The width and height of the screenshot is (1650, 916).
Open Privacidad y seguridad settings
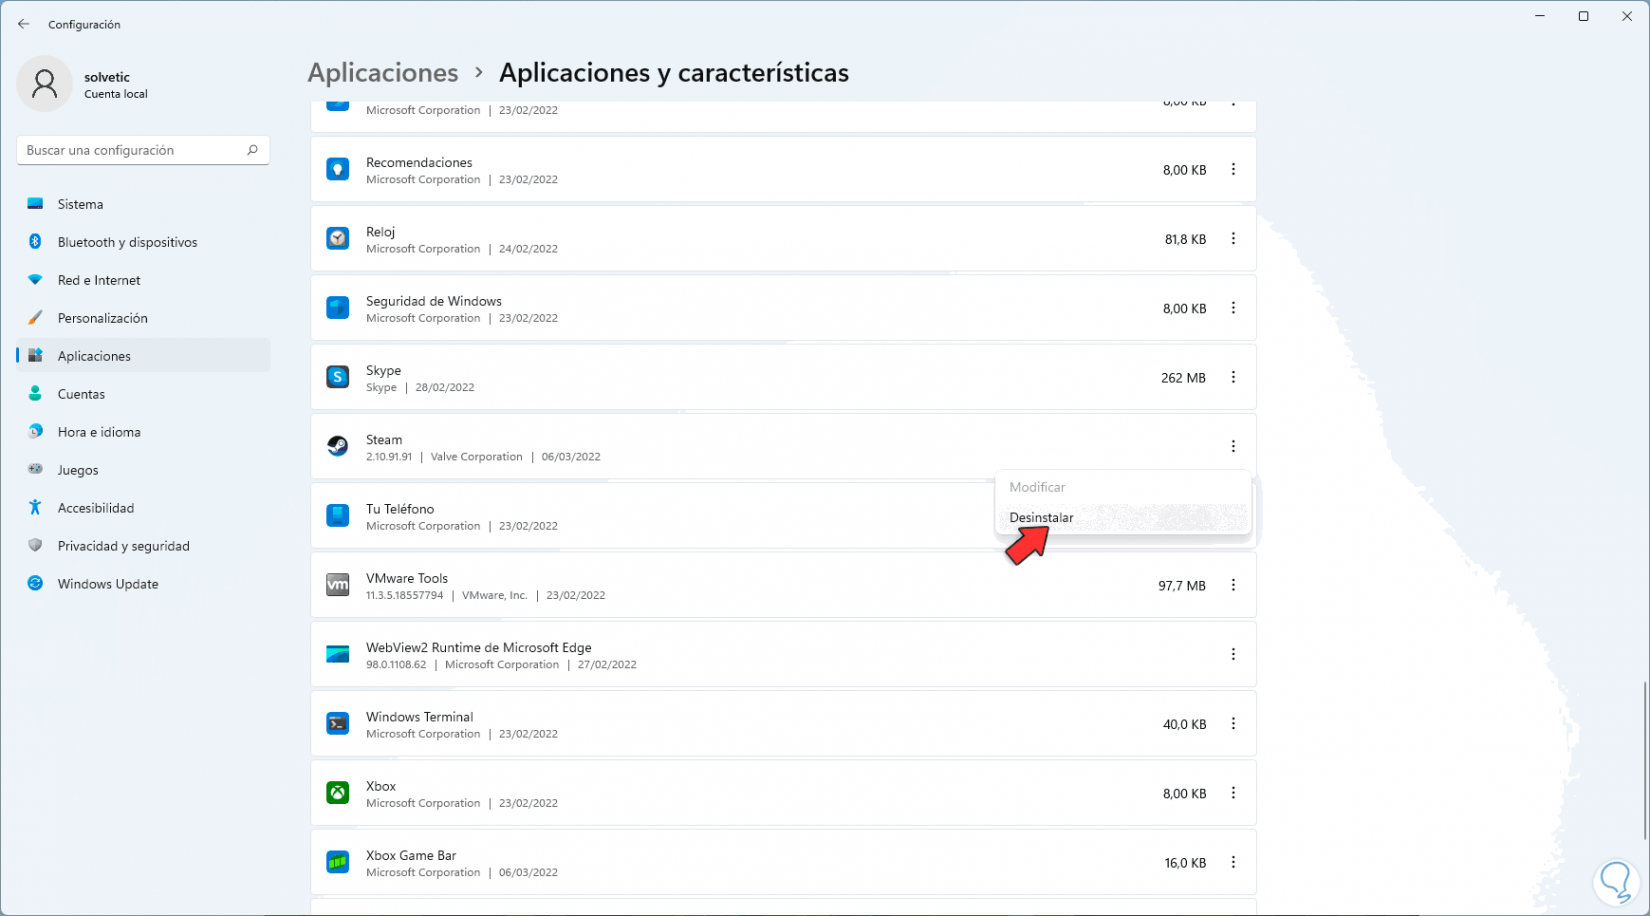pyautogui.click(x=143, y=546)
